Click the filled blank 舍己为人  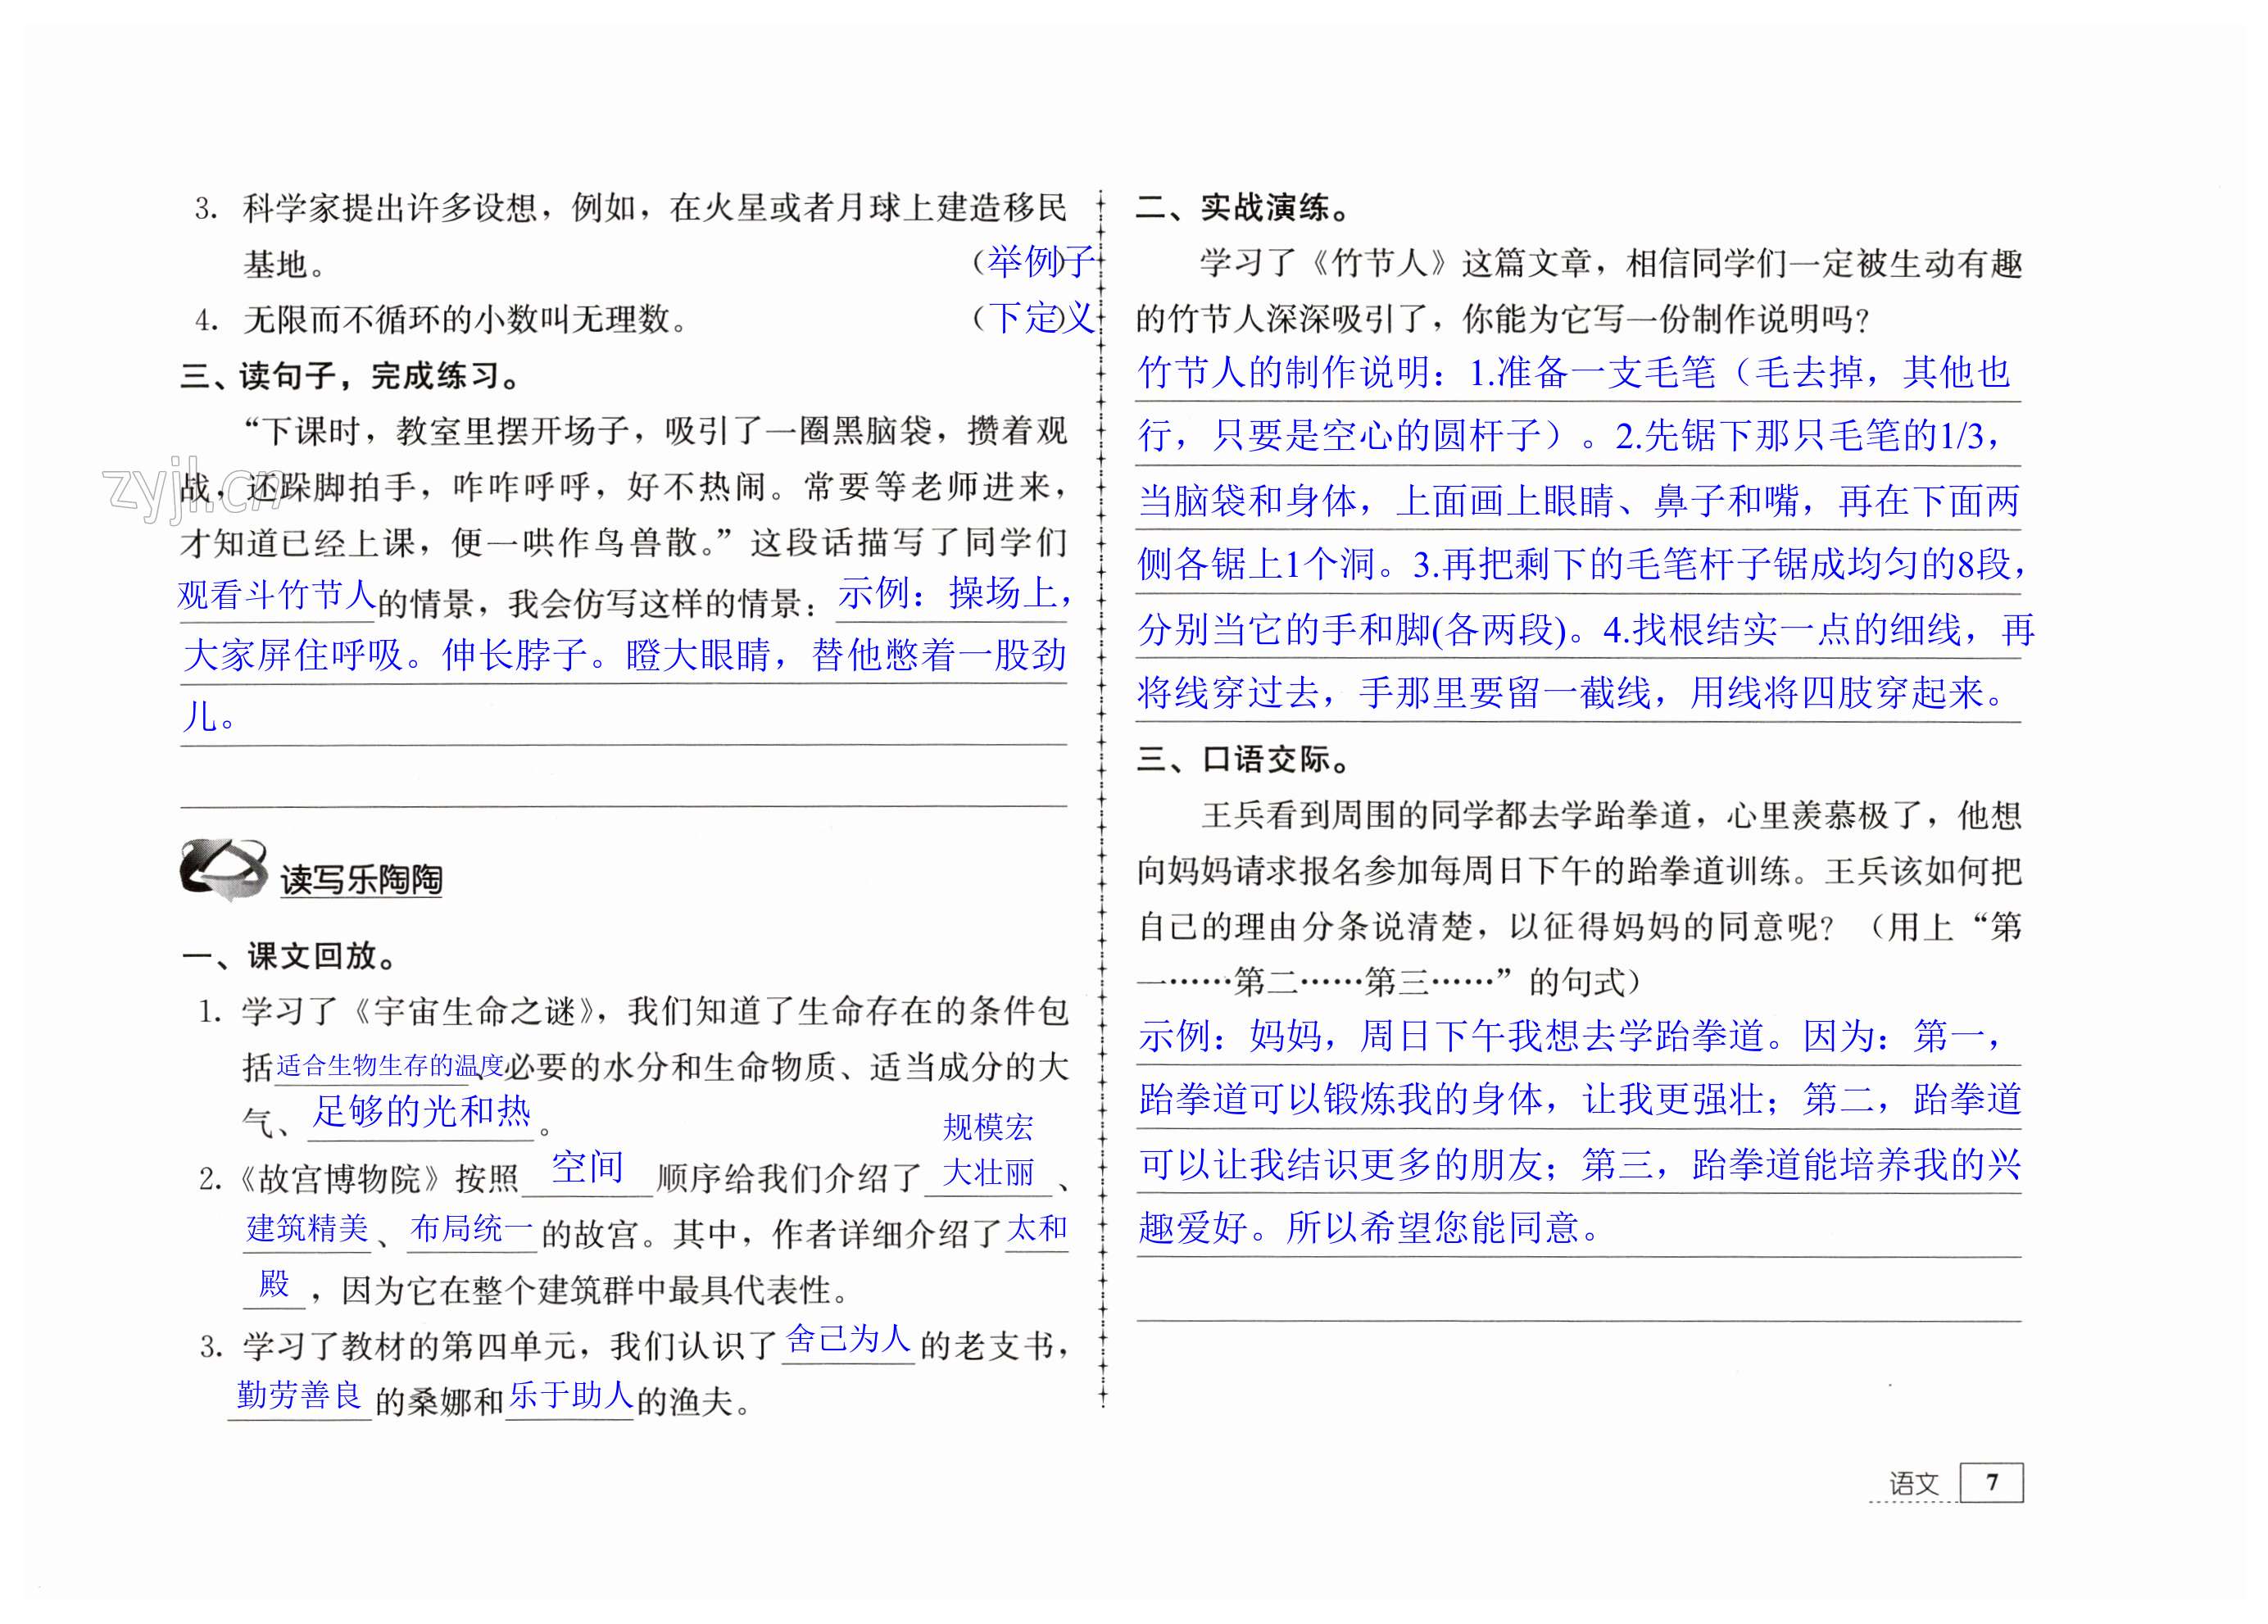[847, 1339]
